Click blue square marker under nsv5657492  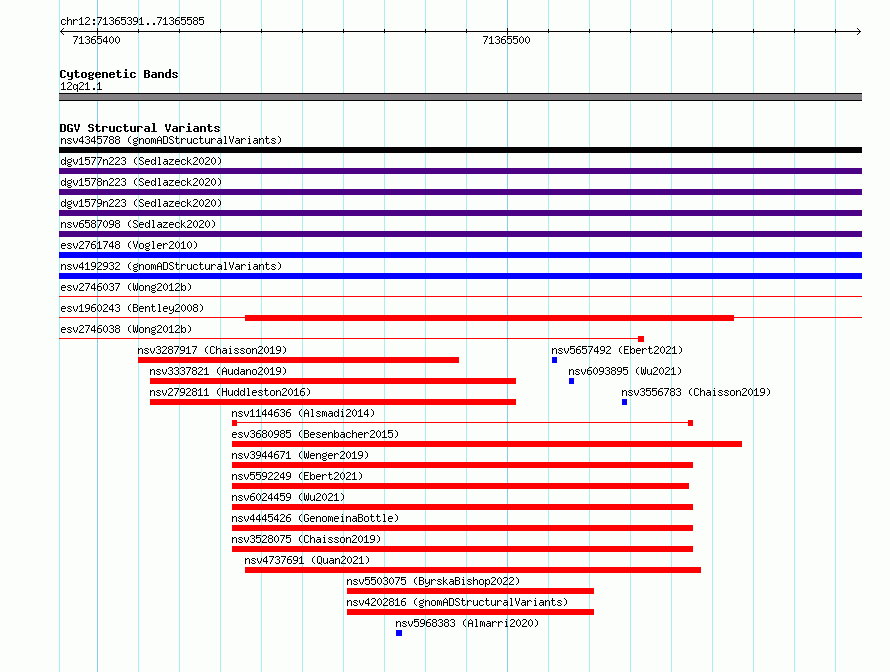point(555,360)
